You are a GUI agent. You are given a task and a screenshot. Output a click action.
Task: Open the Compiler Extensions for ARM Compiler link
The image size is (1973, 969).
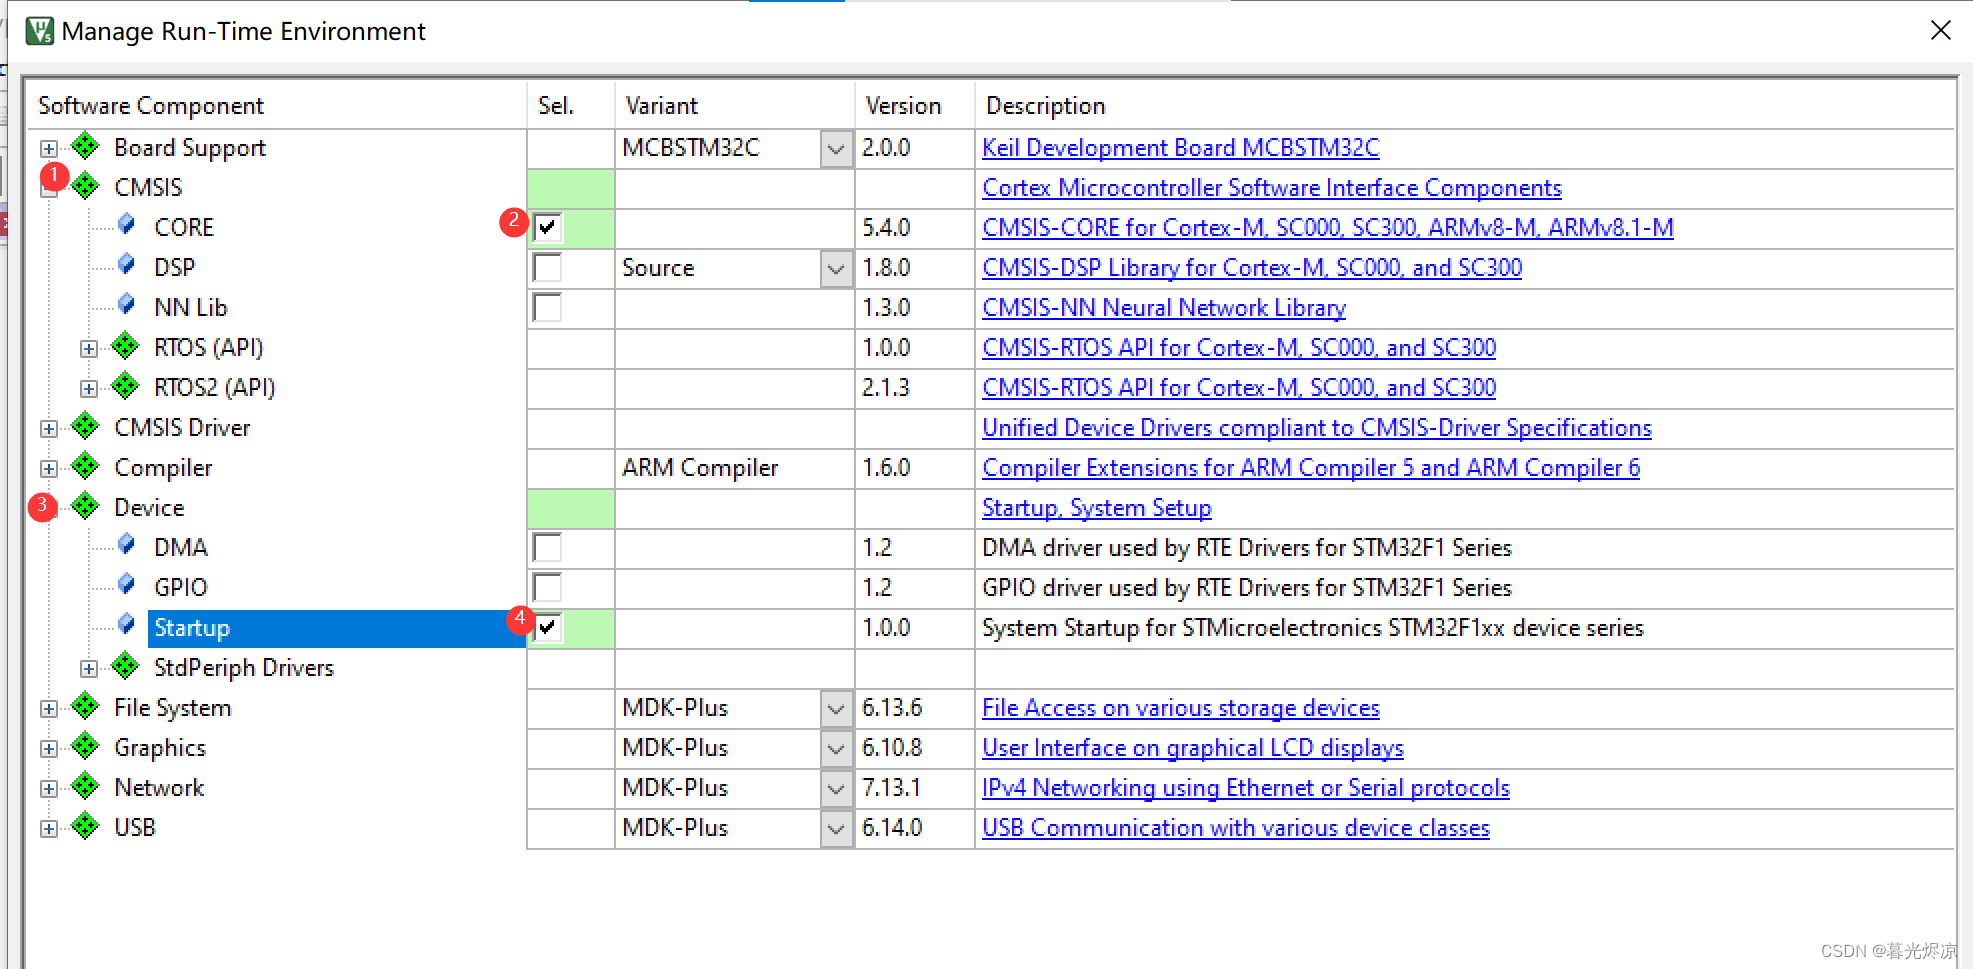[x=1310, y=468]
